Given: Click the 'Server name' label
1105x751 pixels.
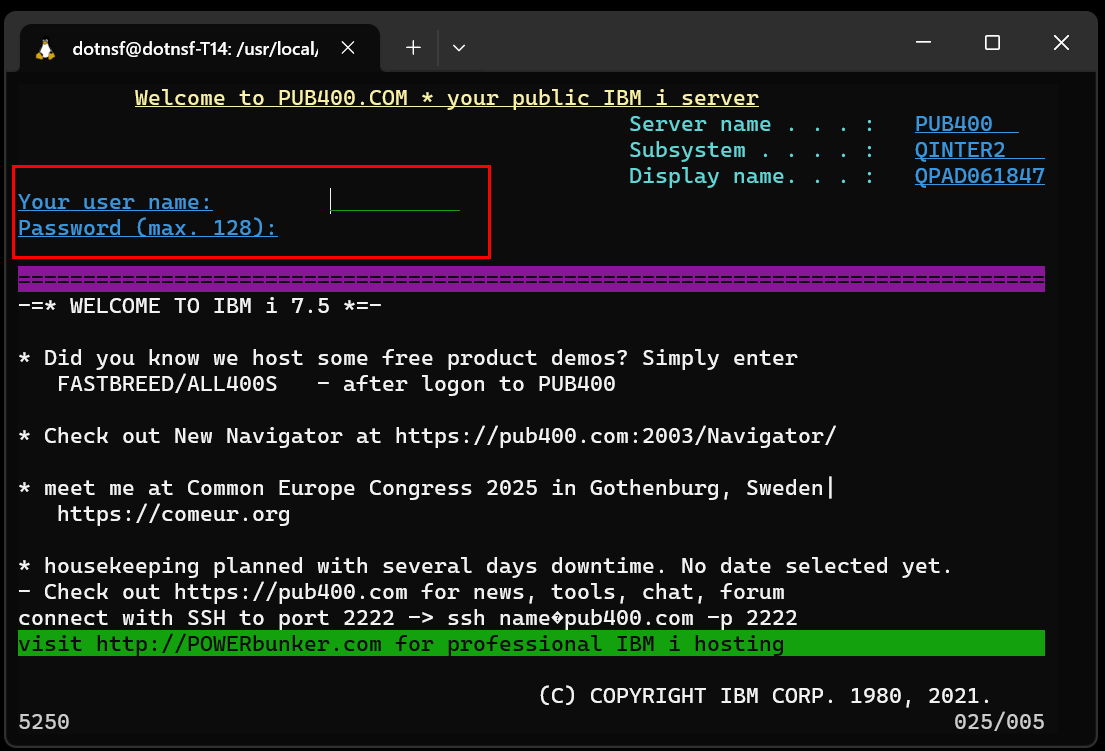Looking at the screenshot, I should 700,124.
